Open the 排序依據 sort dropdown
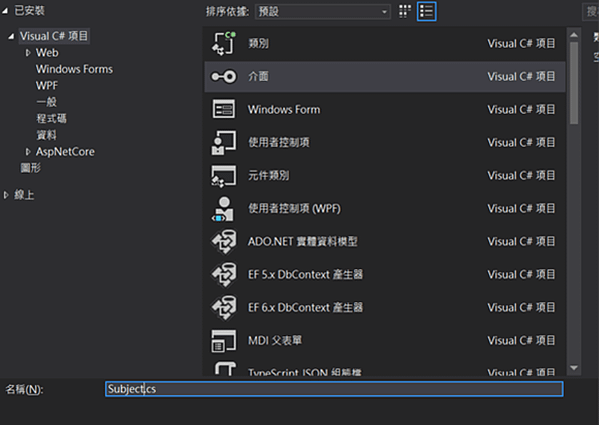This screenshot has height=425, width=599. point(323,11)
